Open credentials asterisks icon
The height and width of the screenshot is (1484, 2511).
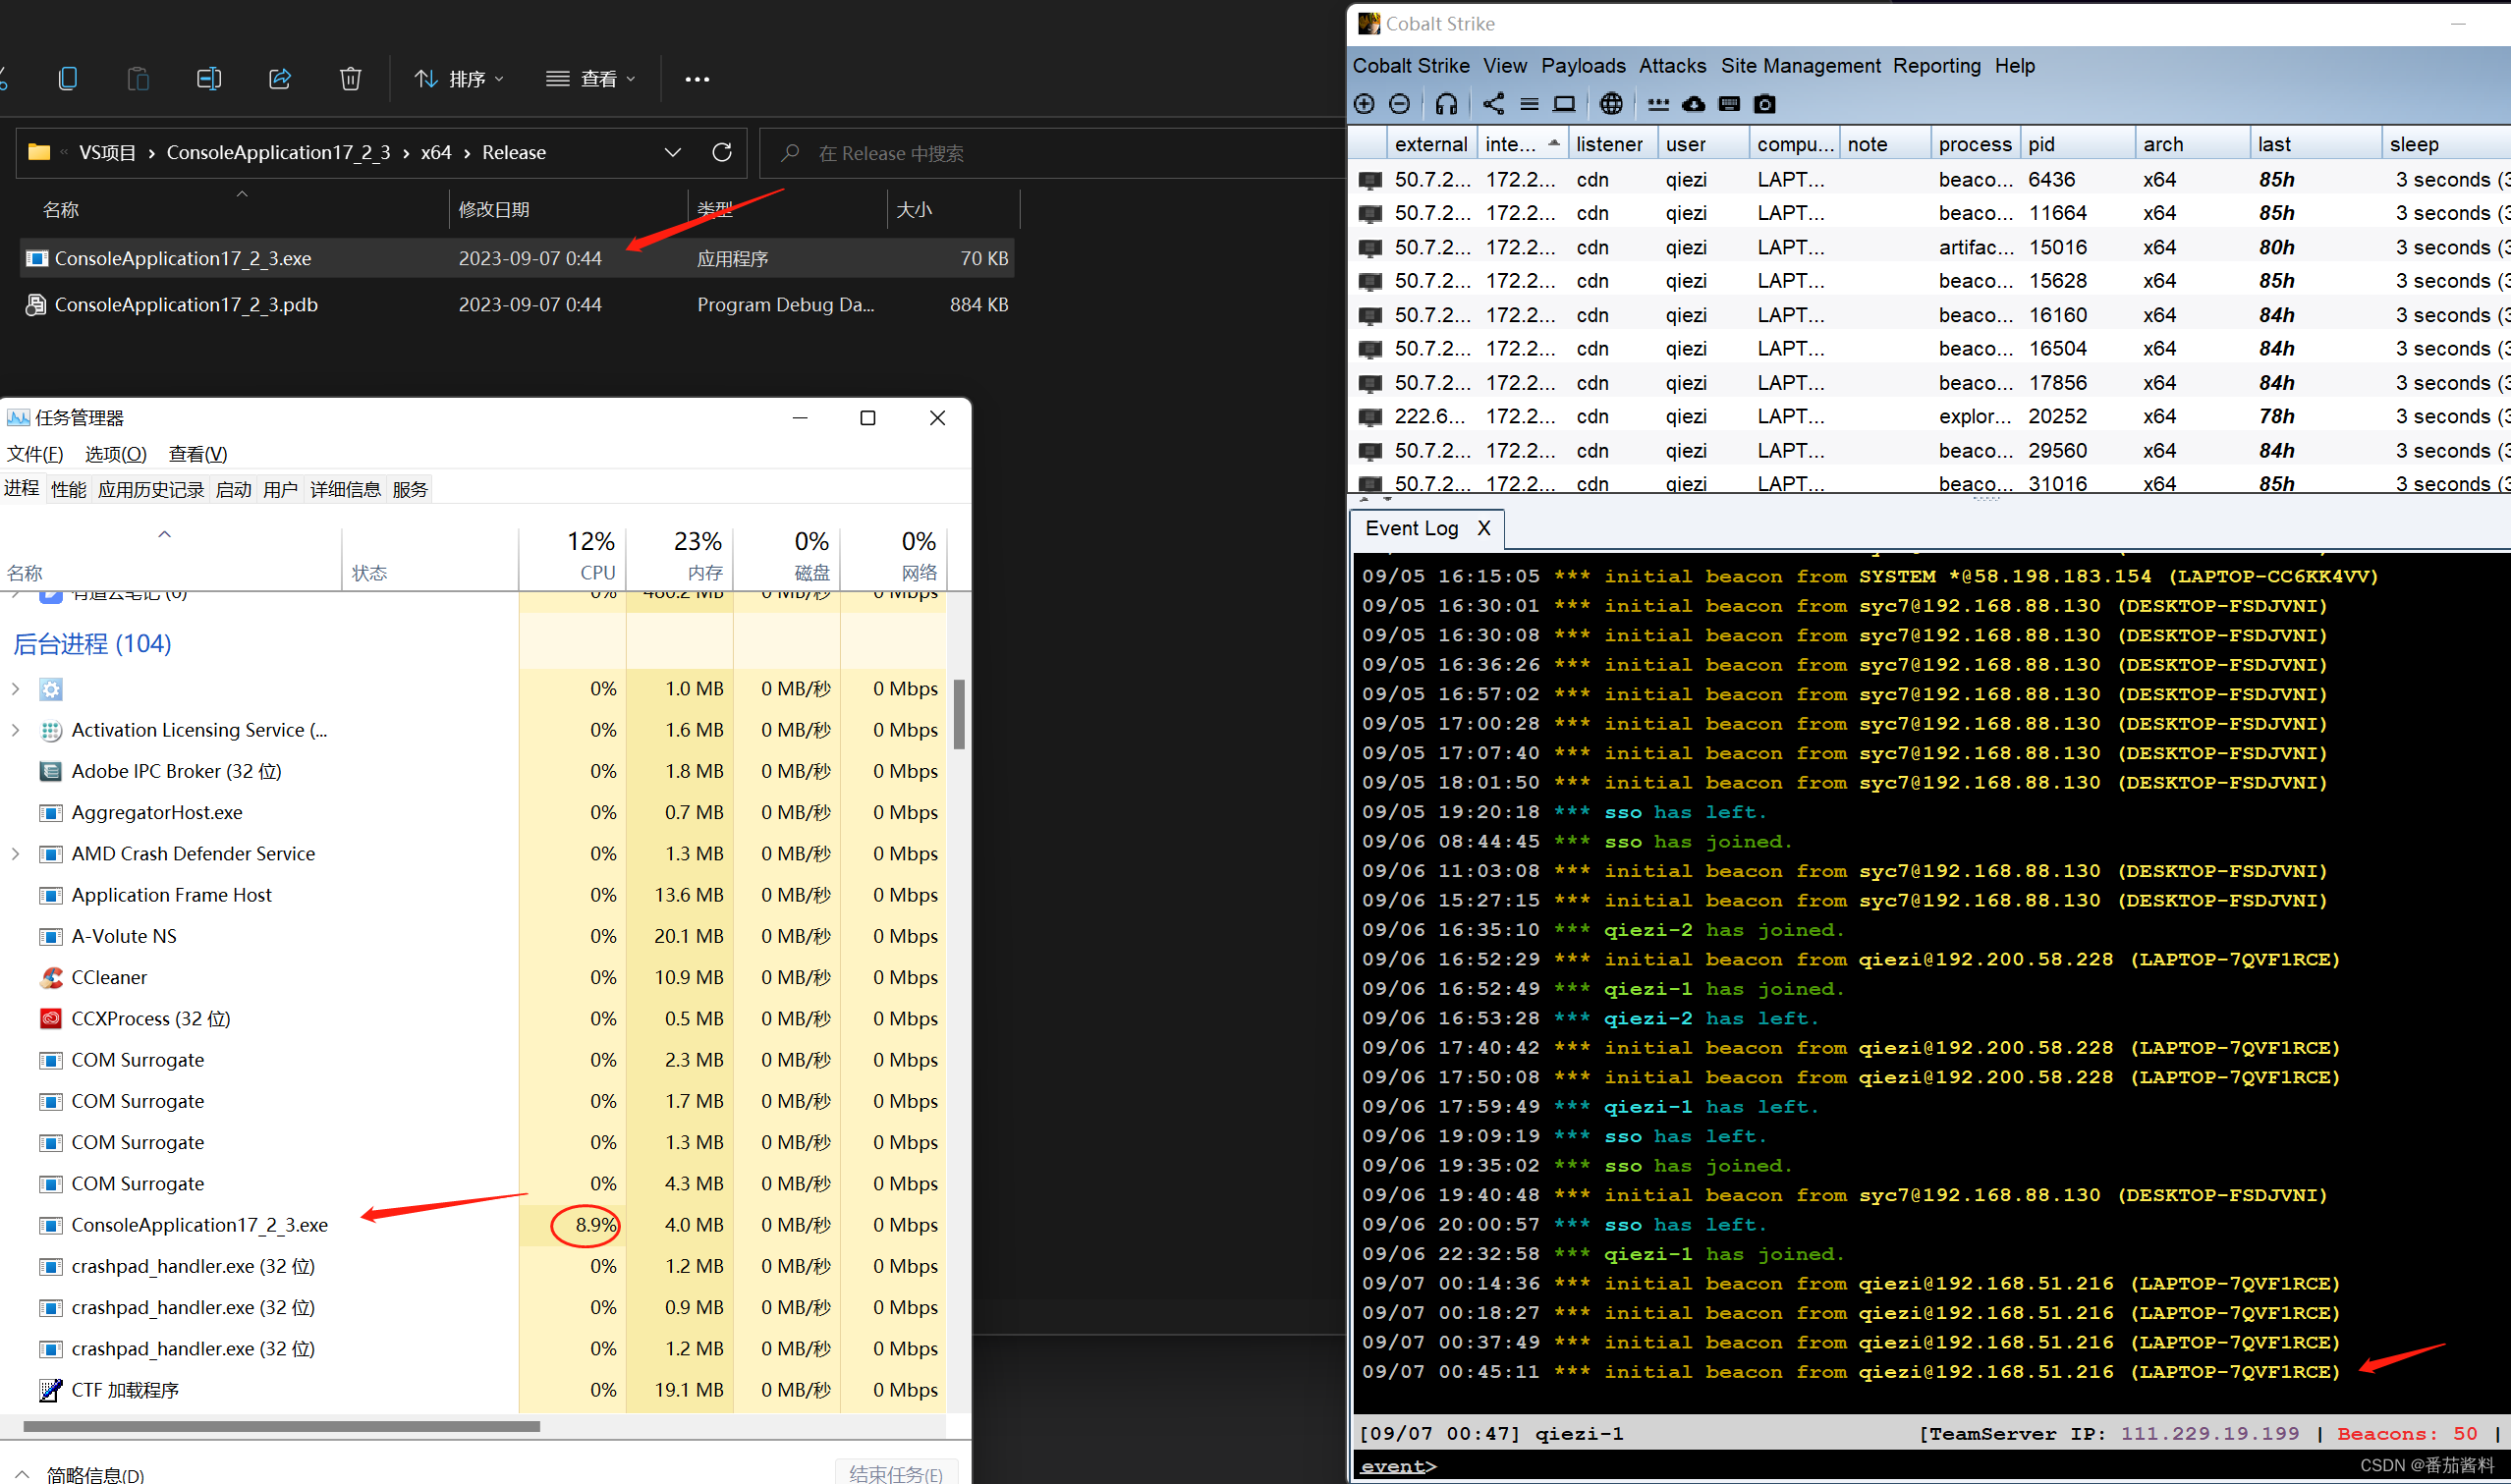point(1658,104)
